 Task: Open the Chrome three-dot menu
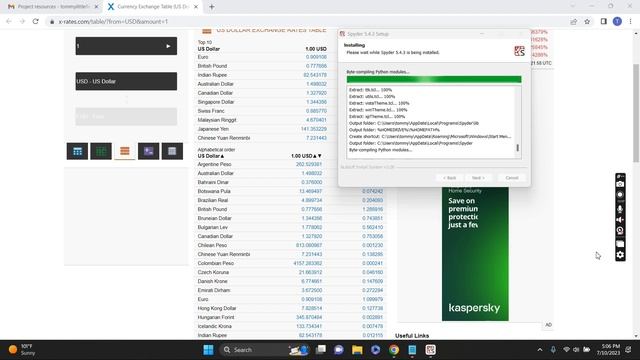(x=630, y=22)
